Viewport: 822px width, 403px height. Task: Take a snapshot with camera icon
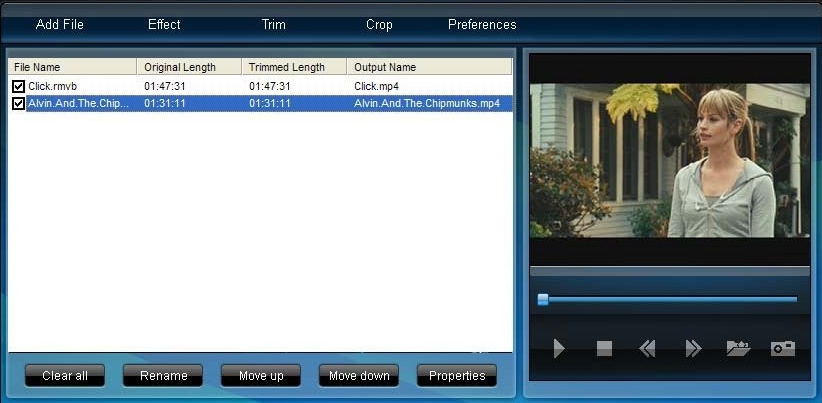(783, 348)
